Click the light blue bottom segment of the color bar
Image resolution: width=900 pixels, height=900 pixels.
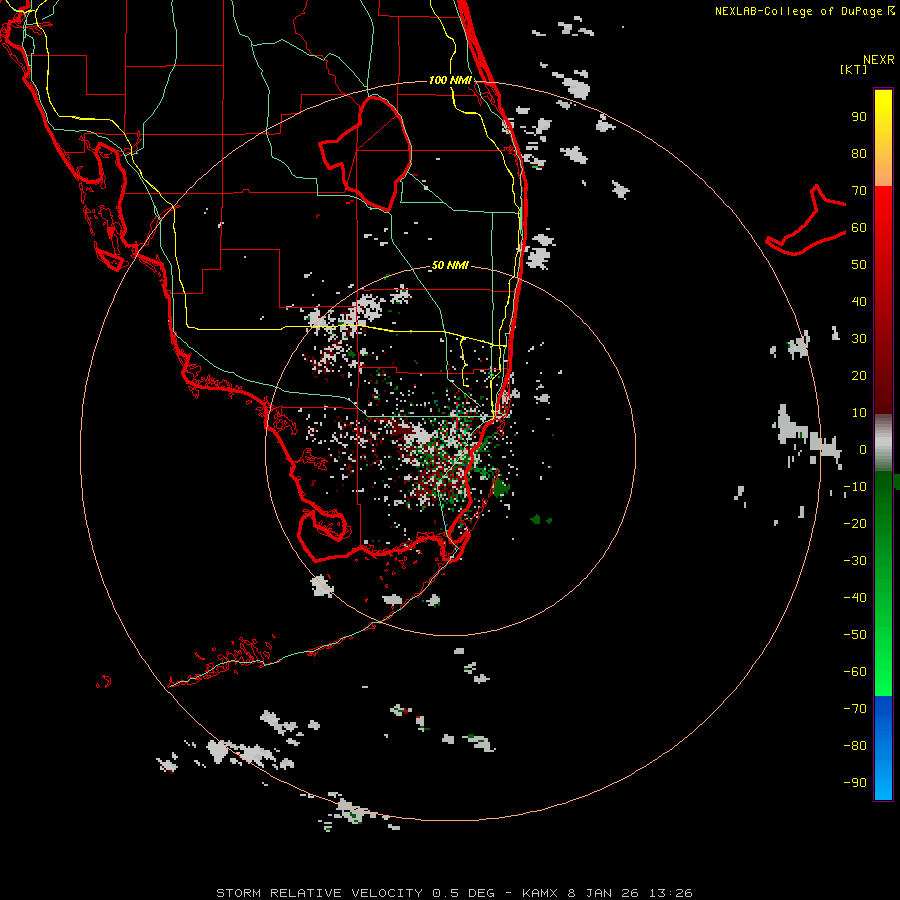point(883,781)
